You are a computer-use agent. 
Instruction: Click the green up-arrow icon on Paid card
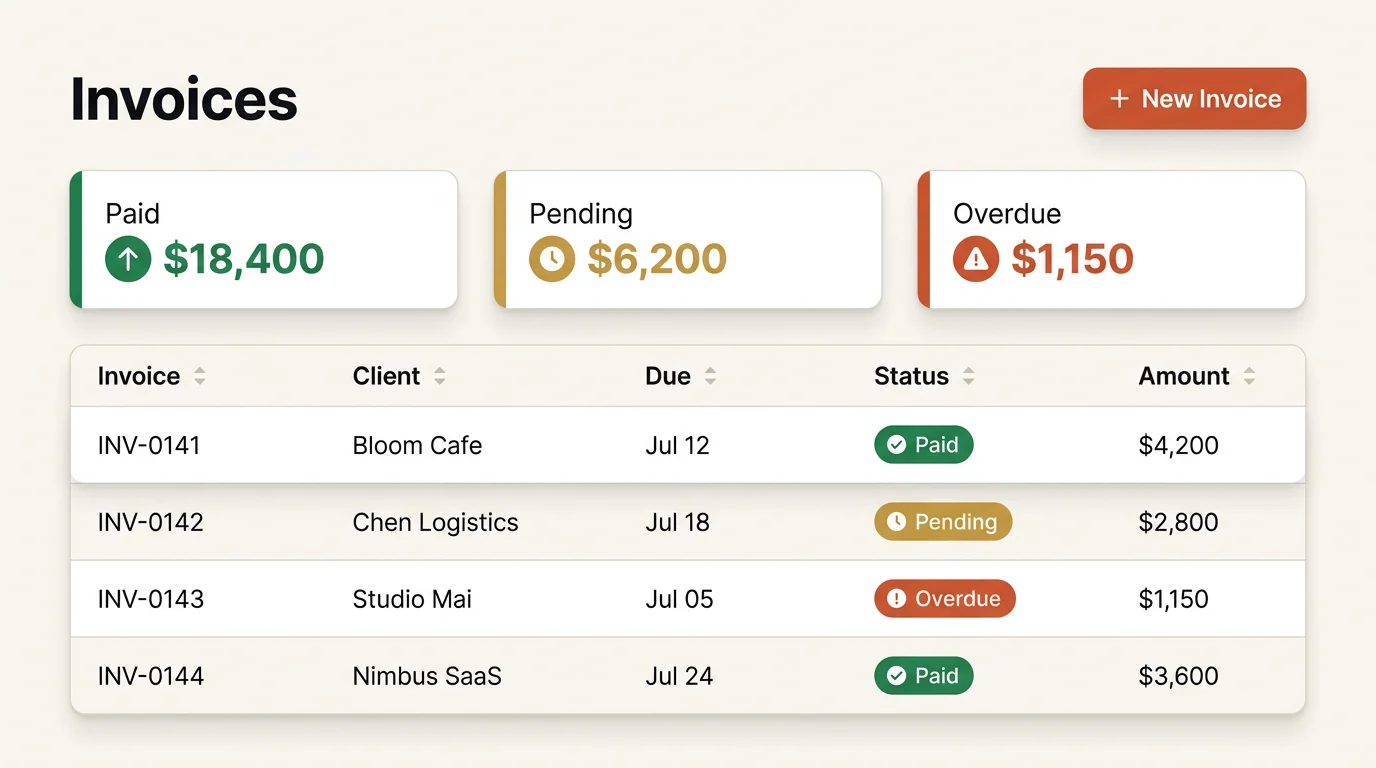click(128, 259)
